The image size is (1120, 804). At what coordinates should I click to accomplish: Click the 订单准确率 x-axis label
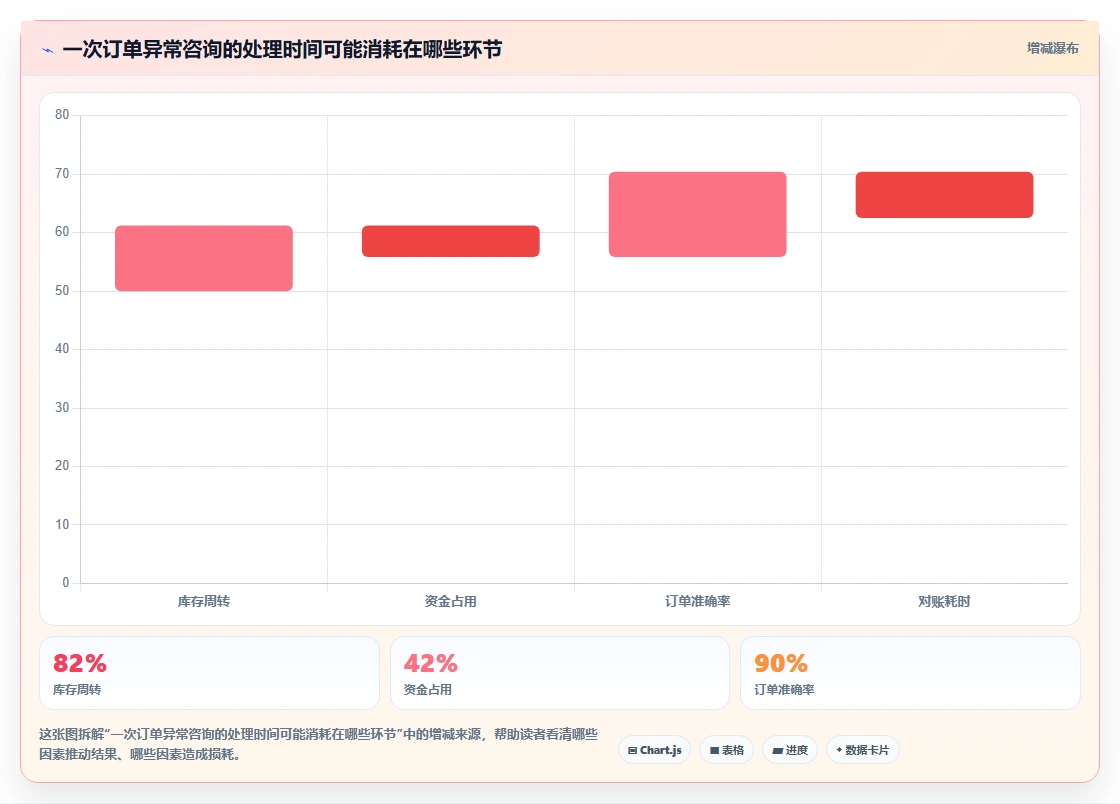tap(697, 601)
